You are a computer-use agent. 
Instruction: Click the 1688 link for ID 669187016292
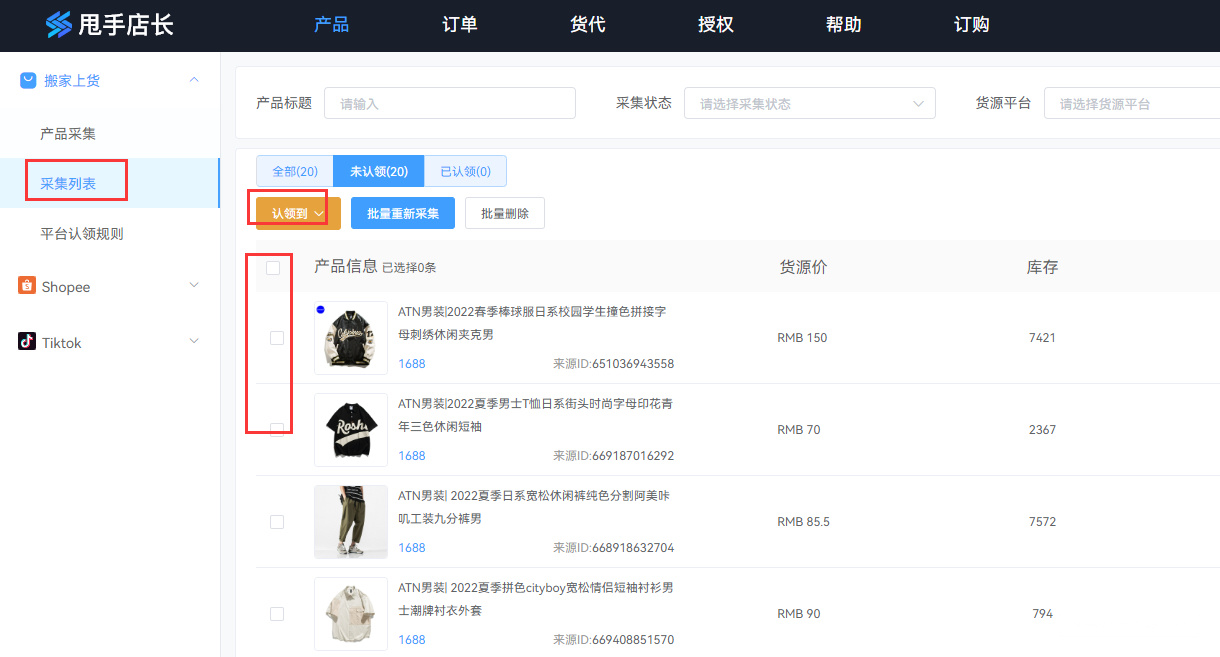412,456
